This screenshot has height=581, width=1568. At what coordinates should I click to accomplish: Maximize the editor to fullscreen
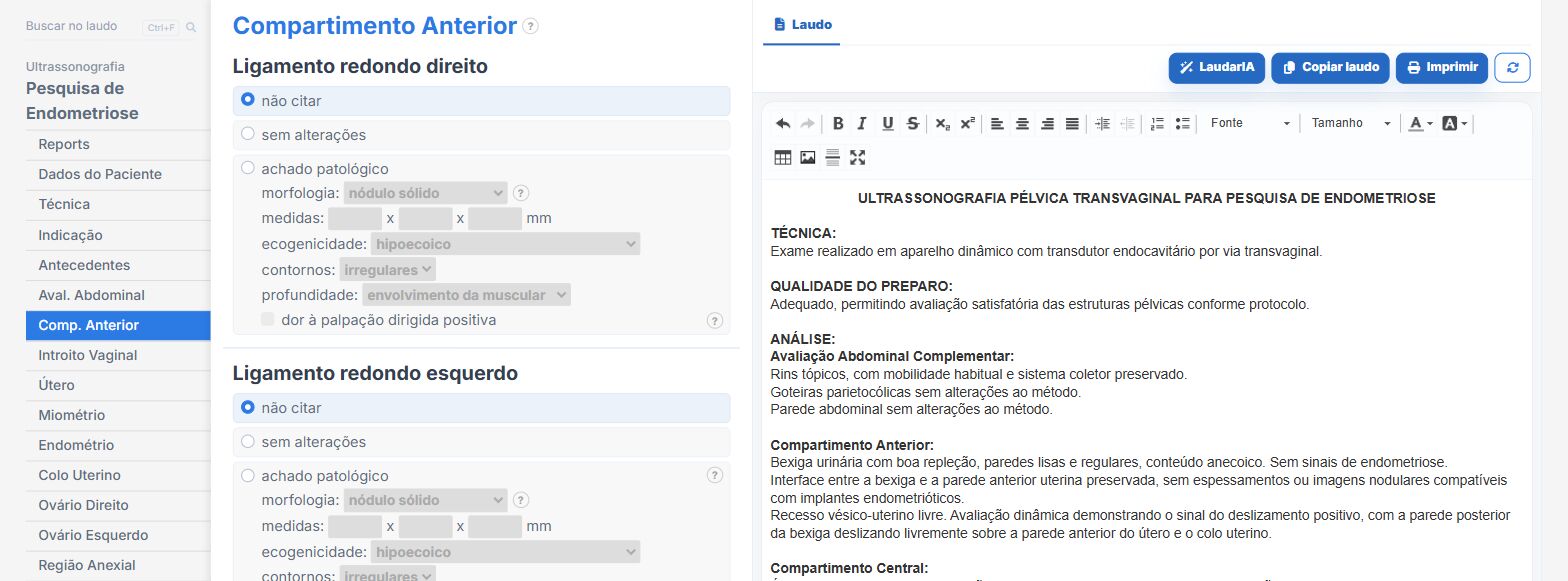coord(857,157)
